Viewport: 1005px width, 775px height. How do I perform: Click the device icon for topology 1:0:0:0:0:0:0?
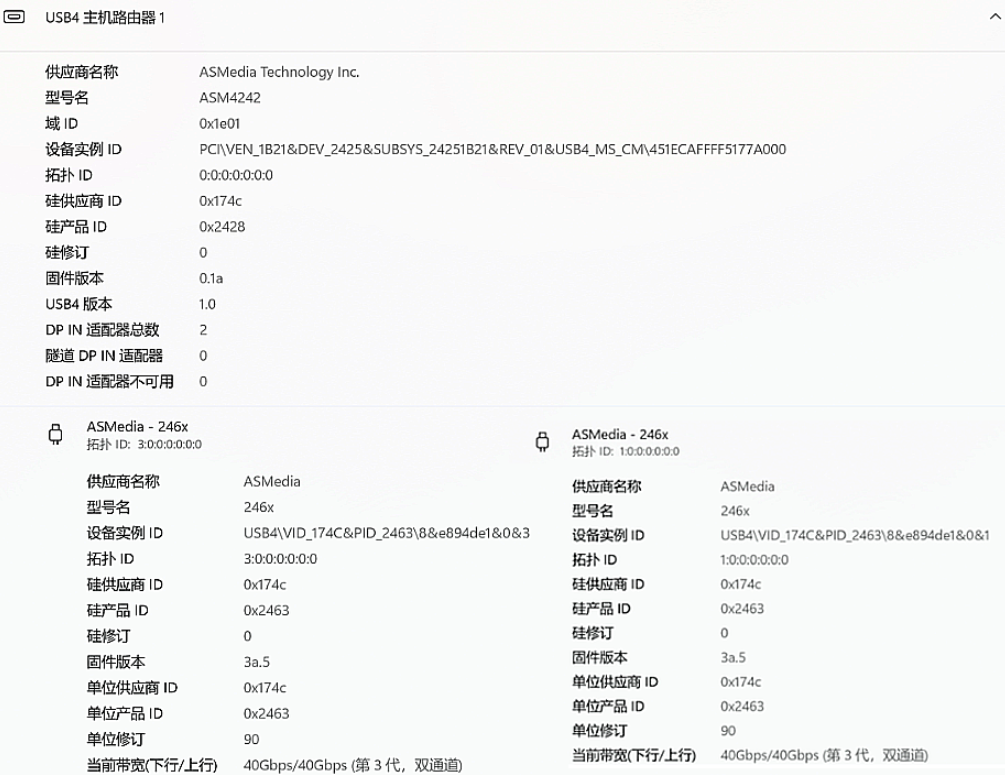[543, 441]
